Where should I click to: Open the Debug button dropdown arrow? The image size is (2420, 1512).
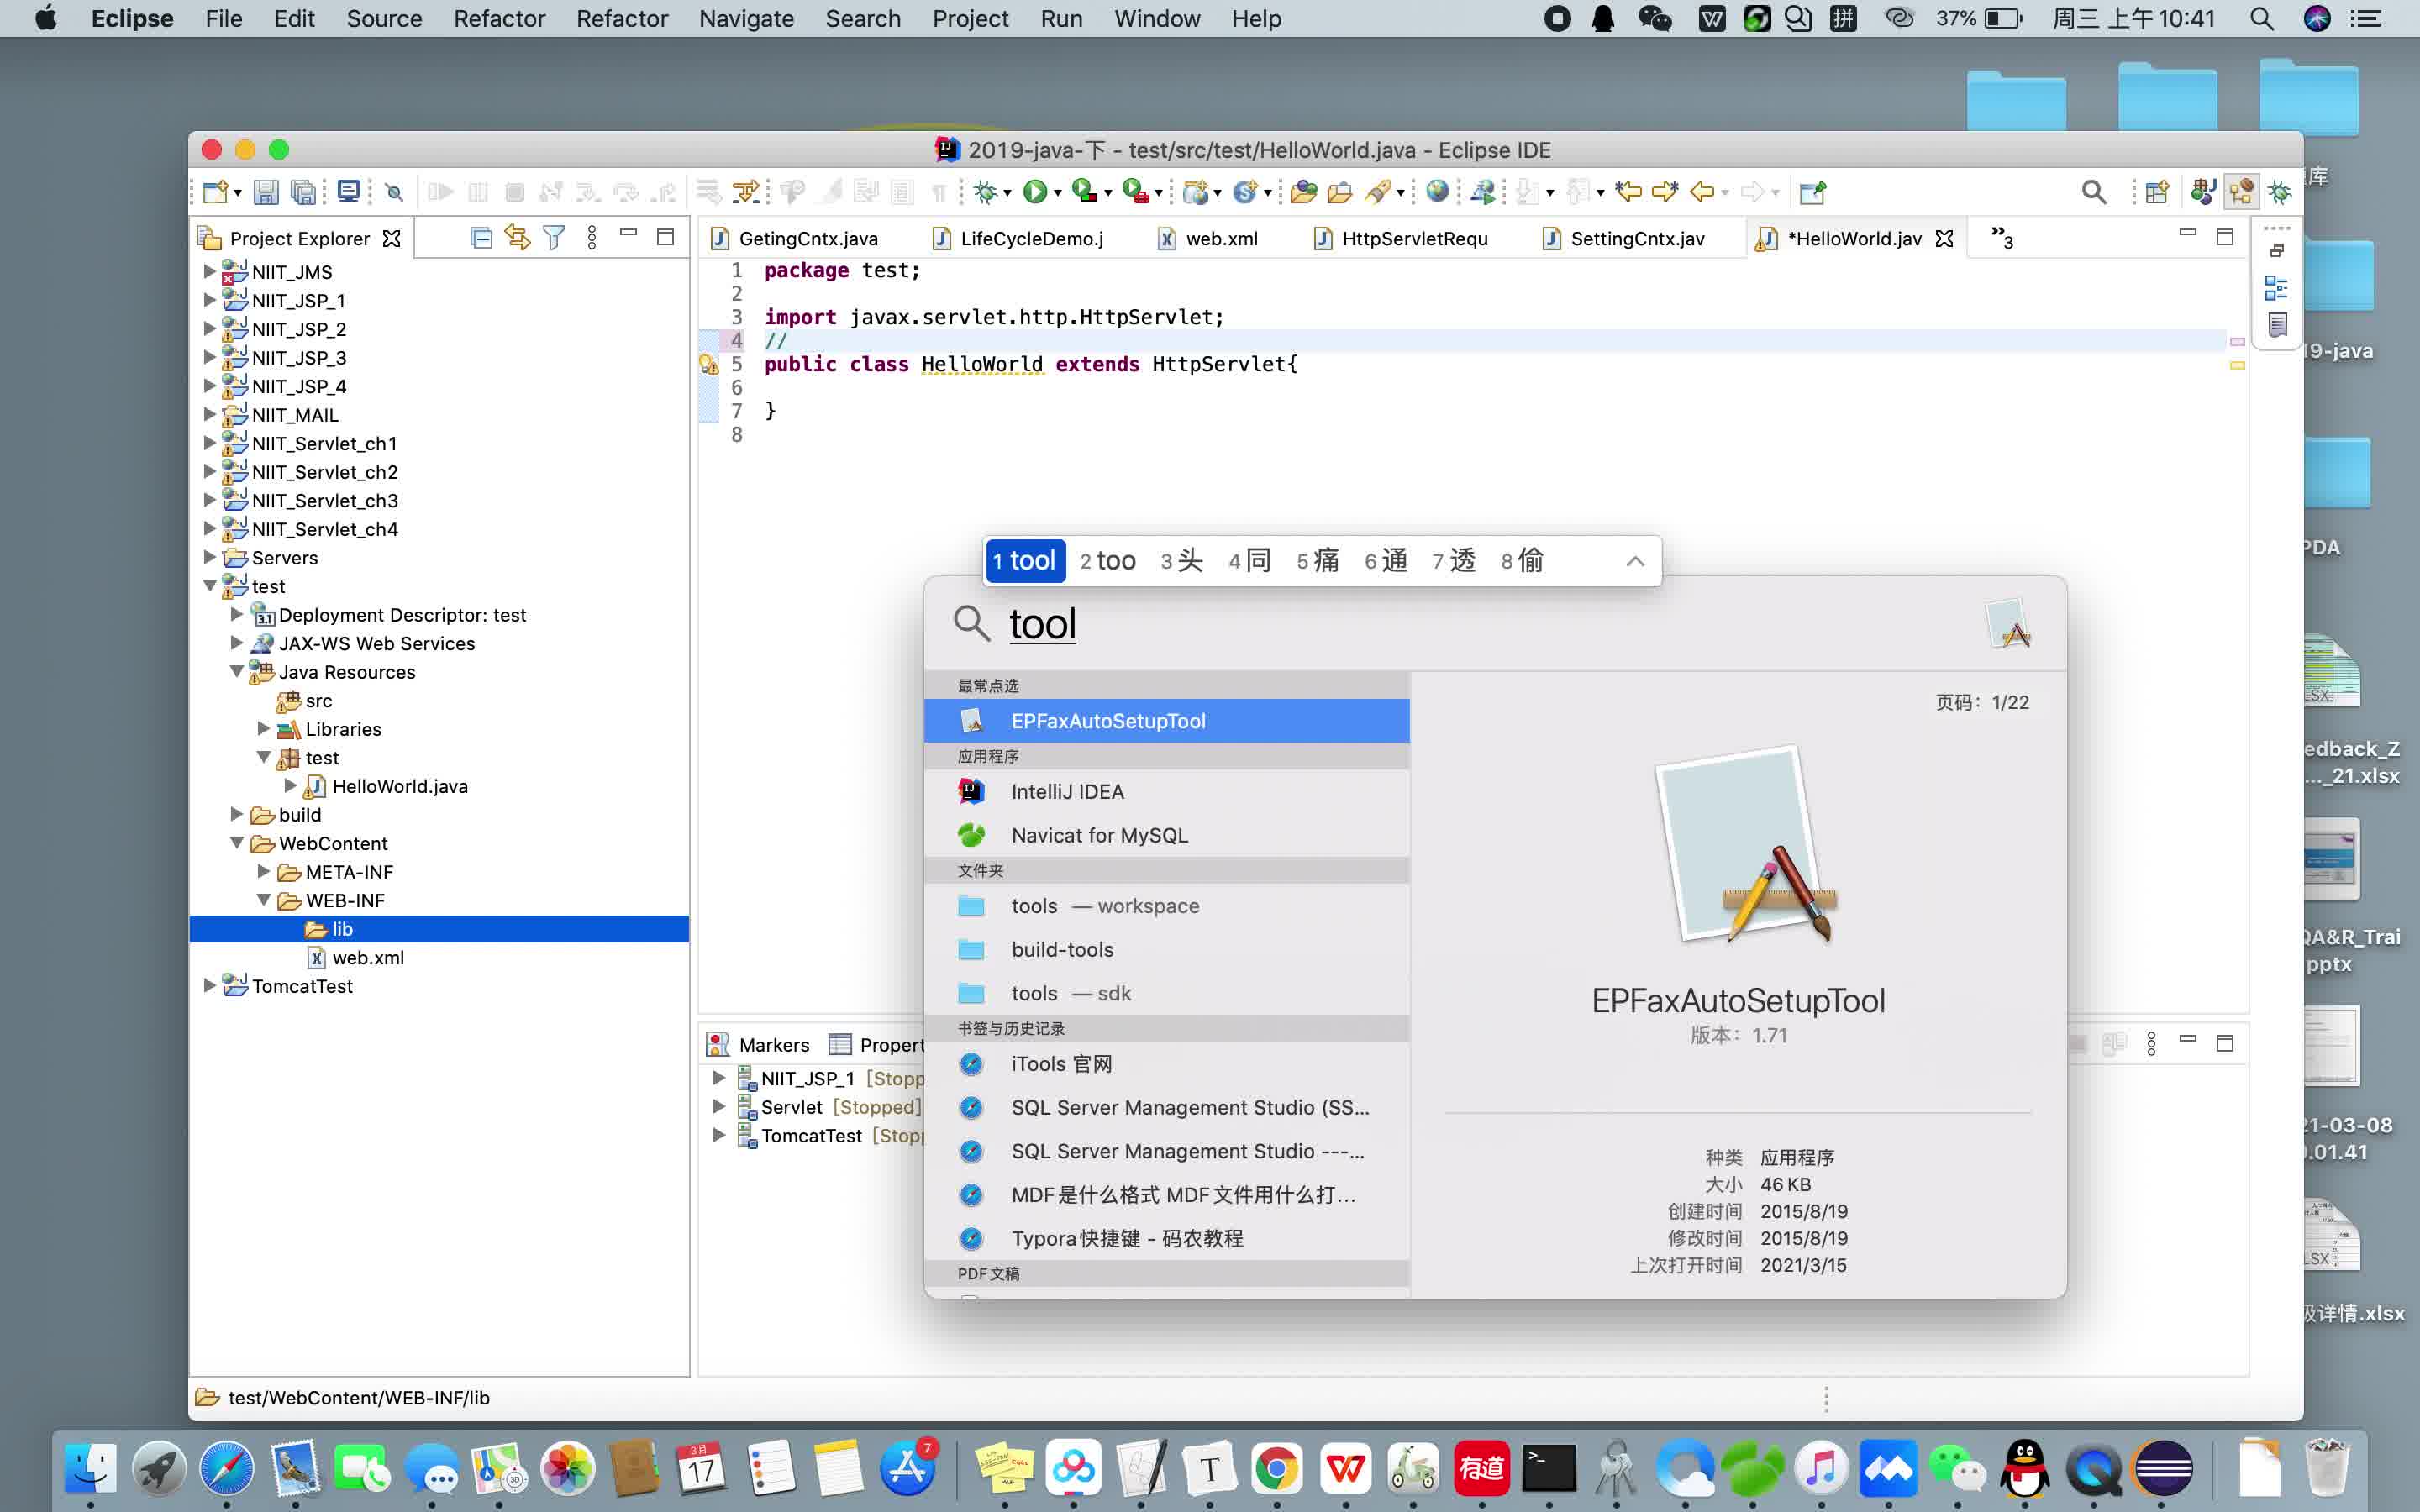[x=1007, y=193]
